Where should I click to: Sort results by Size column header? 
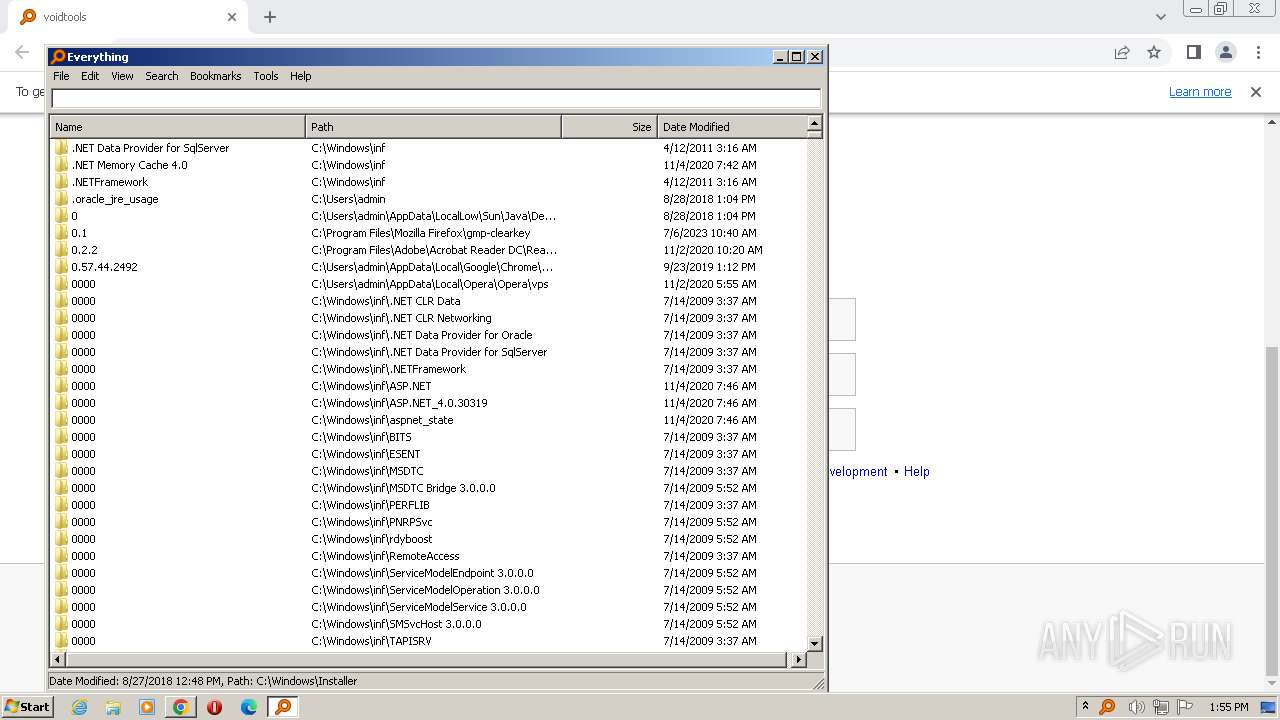click(x=608, y=127)
